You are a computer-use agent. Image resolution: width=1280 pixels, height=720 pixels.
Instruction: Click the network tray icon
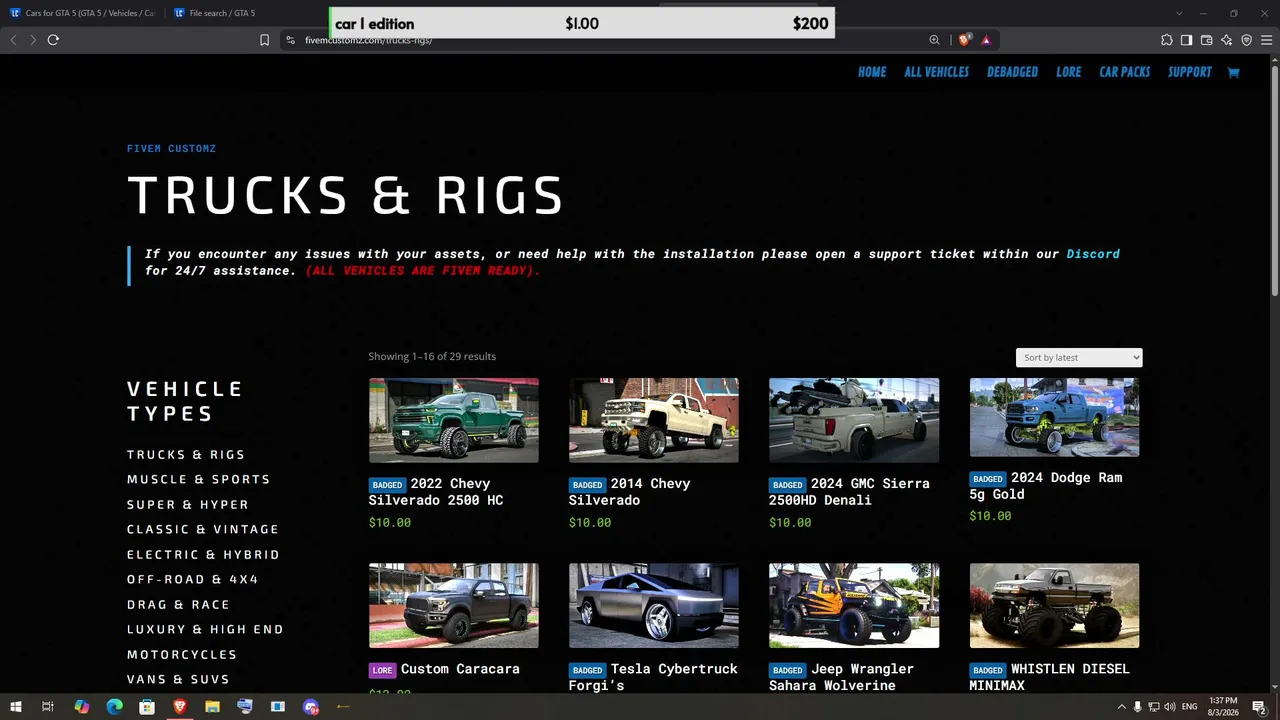tap(1153, 707)
